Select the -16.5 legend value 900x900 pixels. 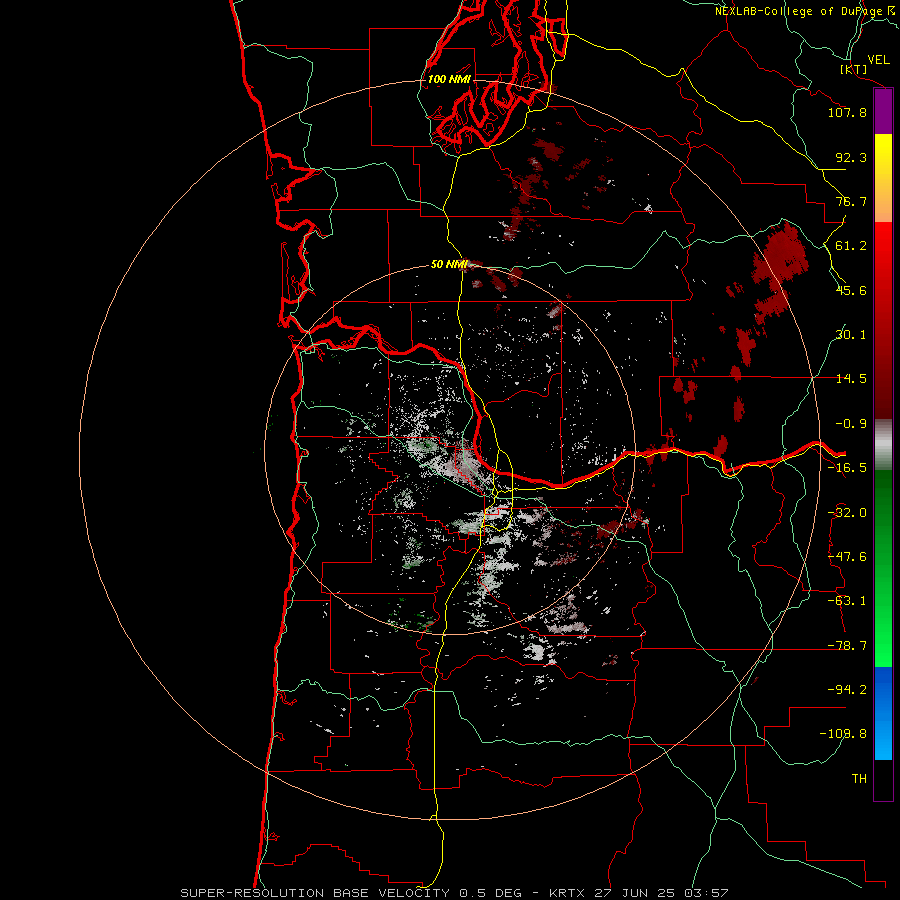click(x=847, y=468)
